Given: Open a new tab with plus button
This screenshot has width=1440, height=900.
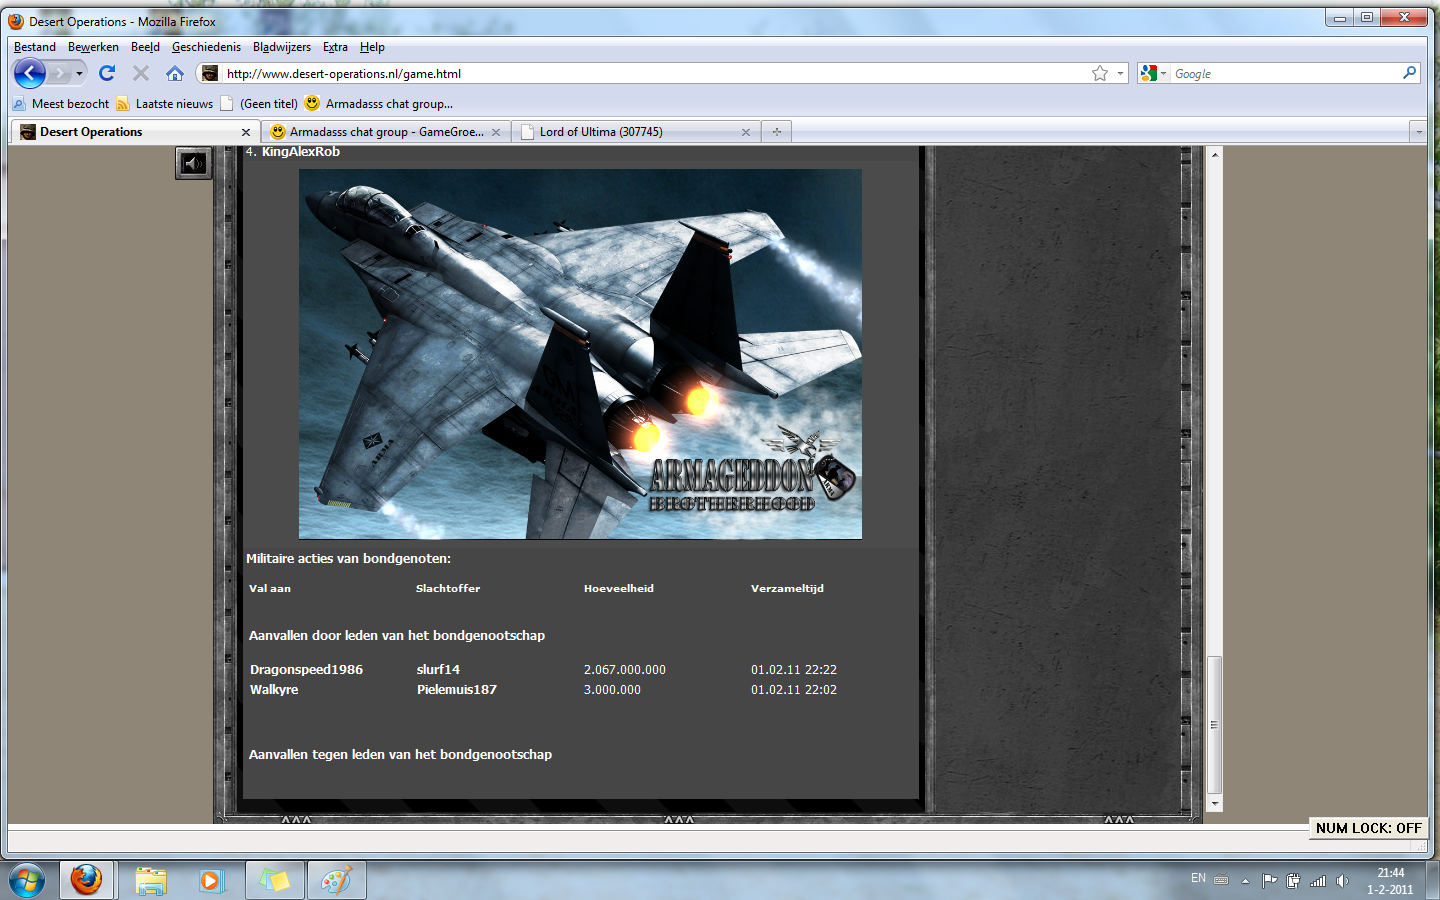Looking at the screenshot, I should coord(777,131).
